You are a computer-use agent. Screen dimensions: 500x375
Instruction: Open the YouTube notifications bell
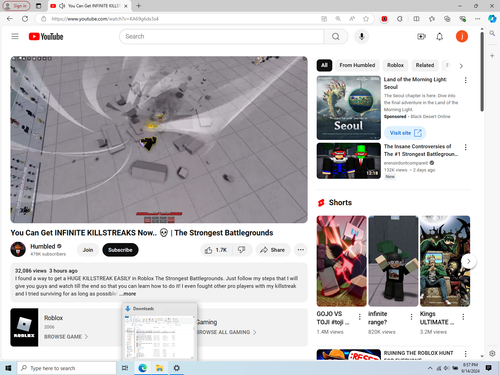pyautogui.click(x=440, y=37)
